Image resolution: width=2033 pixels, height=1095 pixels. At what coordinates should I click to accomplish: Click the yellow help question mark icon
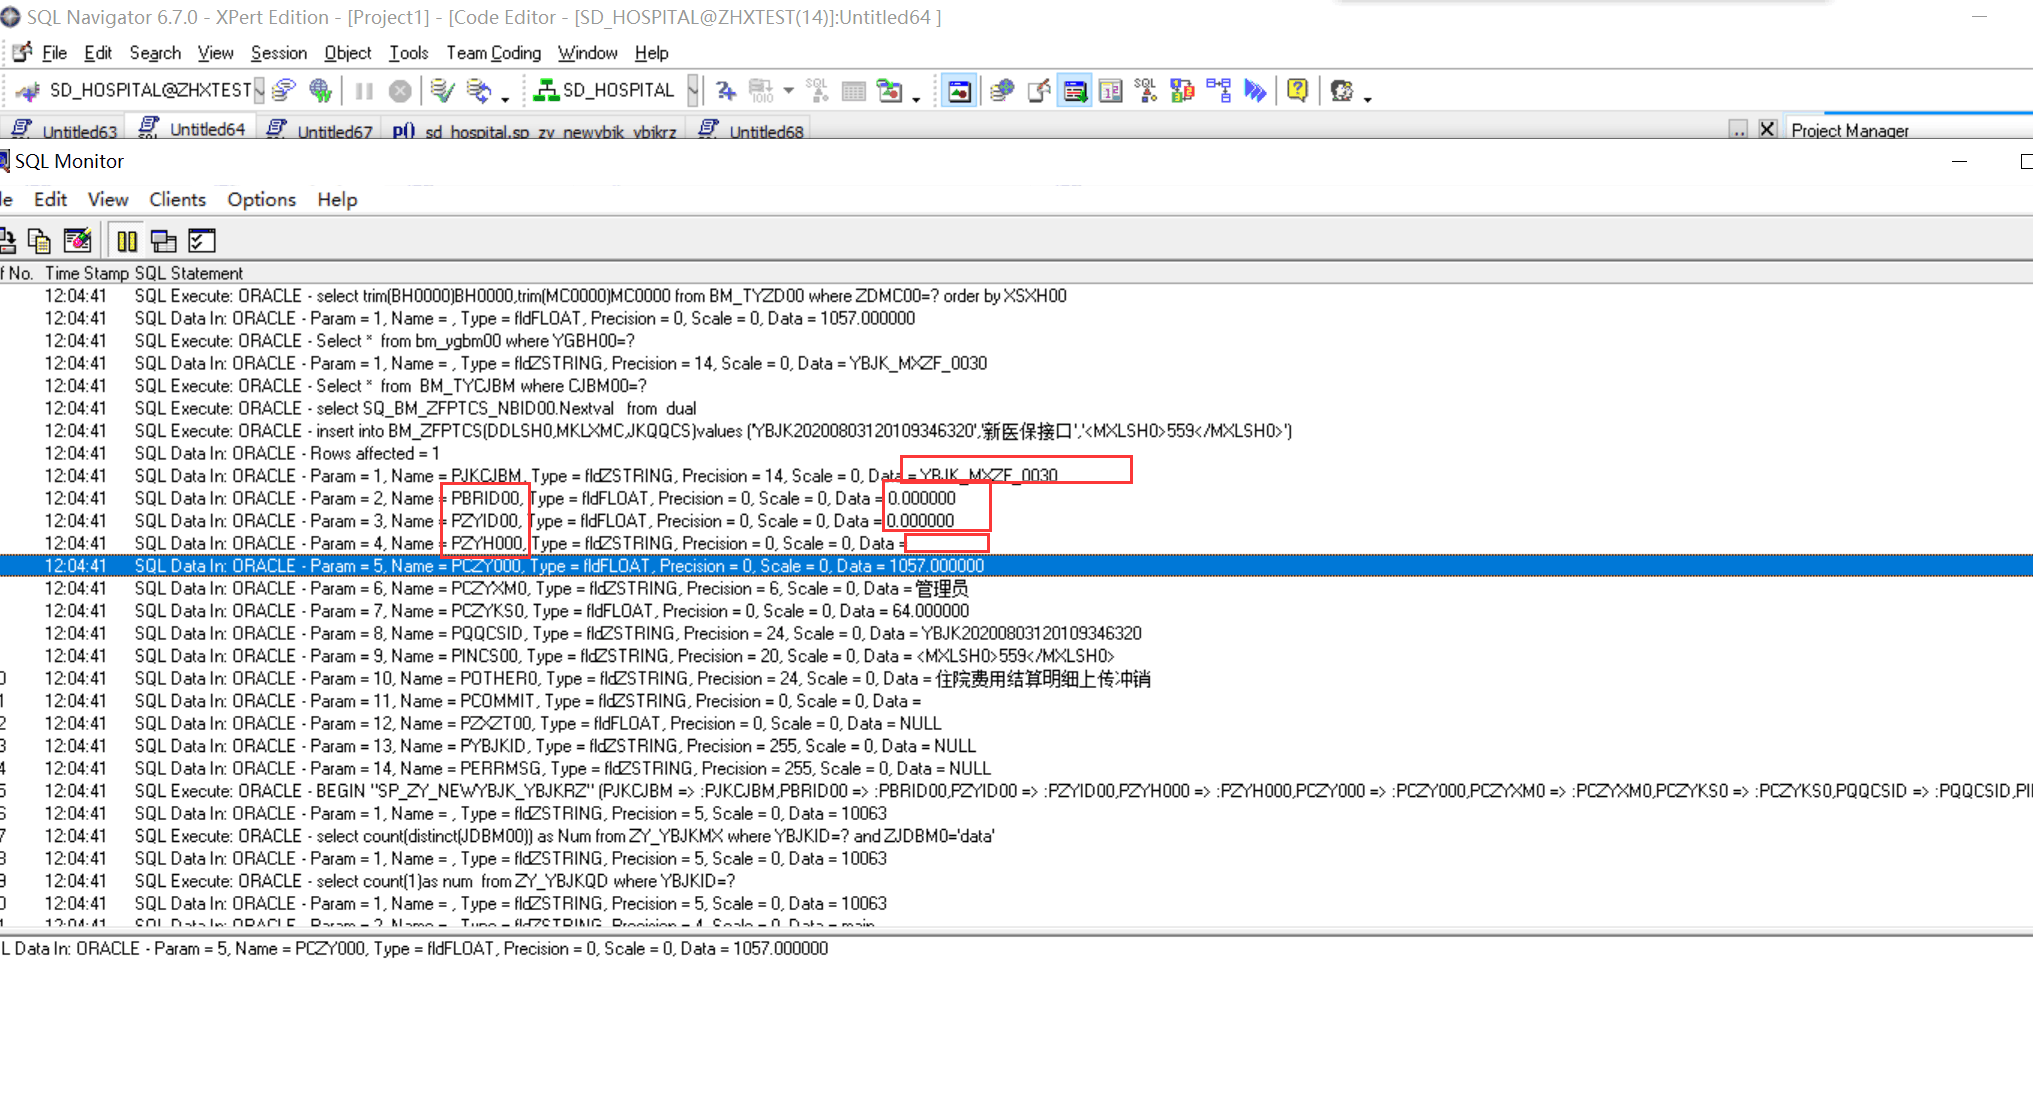click(x=1297, y=91)
